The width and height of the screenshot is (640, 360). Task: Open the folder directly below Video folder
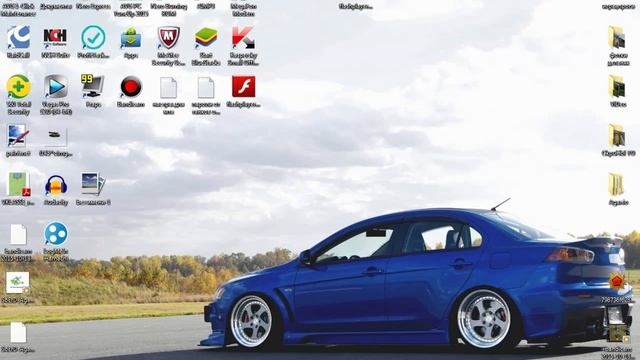point(617,136)
